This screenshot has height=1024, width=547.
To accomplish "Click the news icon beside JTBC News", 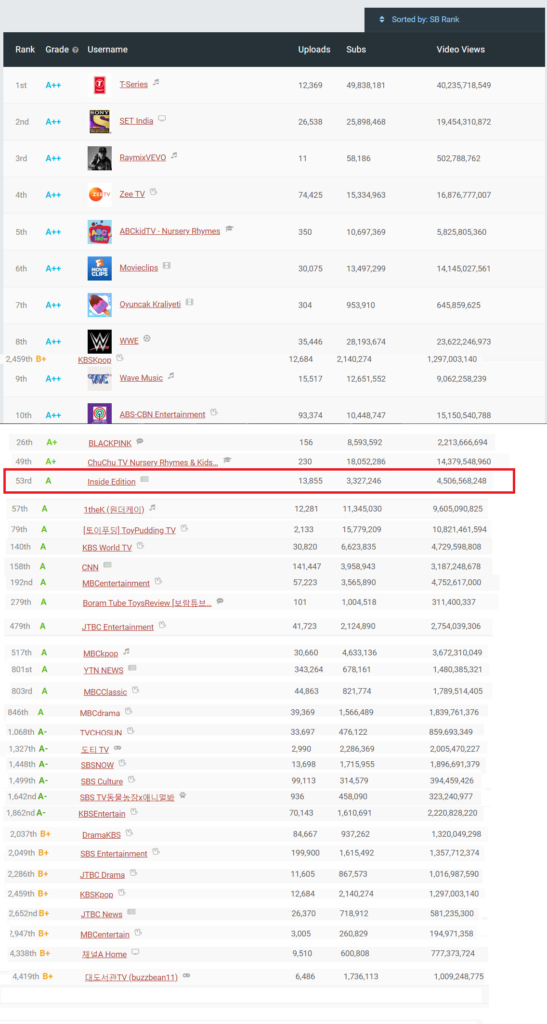I will point(131,912).
